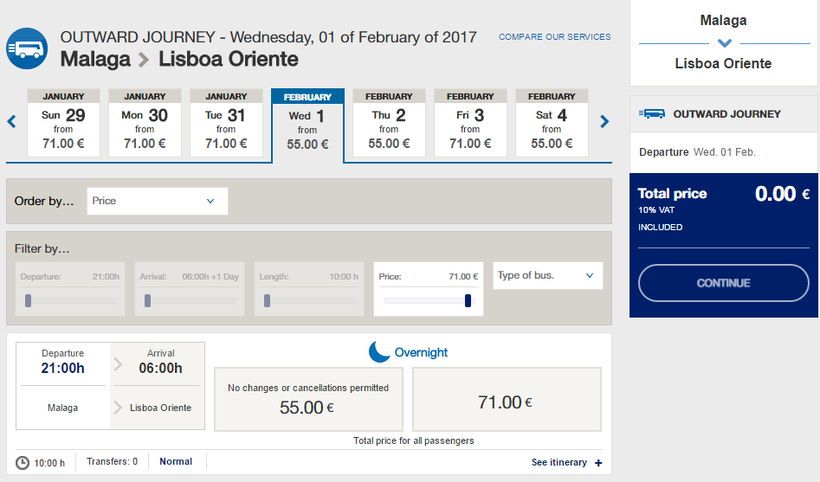Select the Thu 2 February date tab
Image resolution: width=820 pixels, height=482 pixels.
[x=389, y=124]
